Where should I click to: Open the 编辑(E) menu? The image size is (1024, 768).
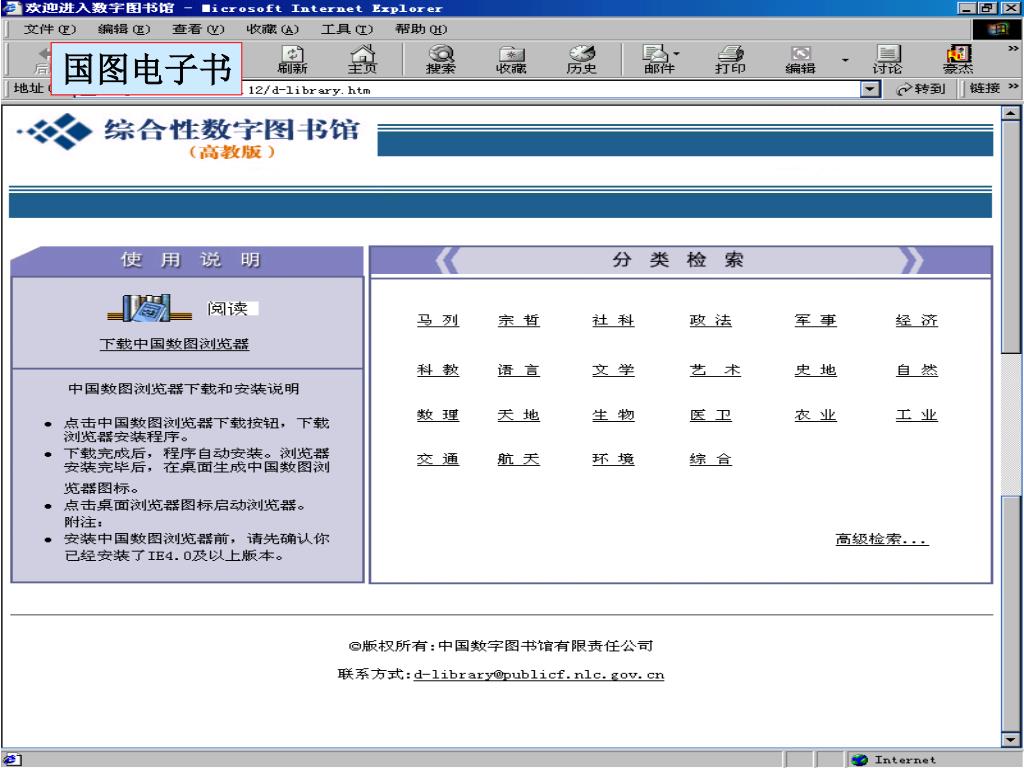(124, 29)
